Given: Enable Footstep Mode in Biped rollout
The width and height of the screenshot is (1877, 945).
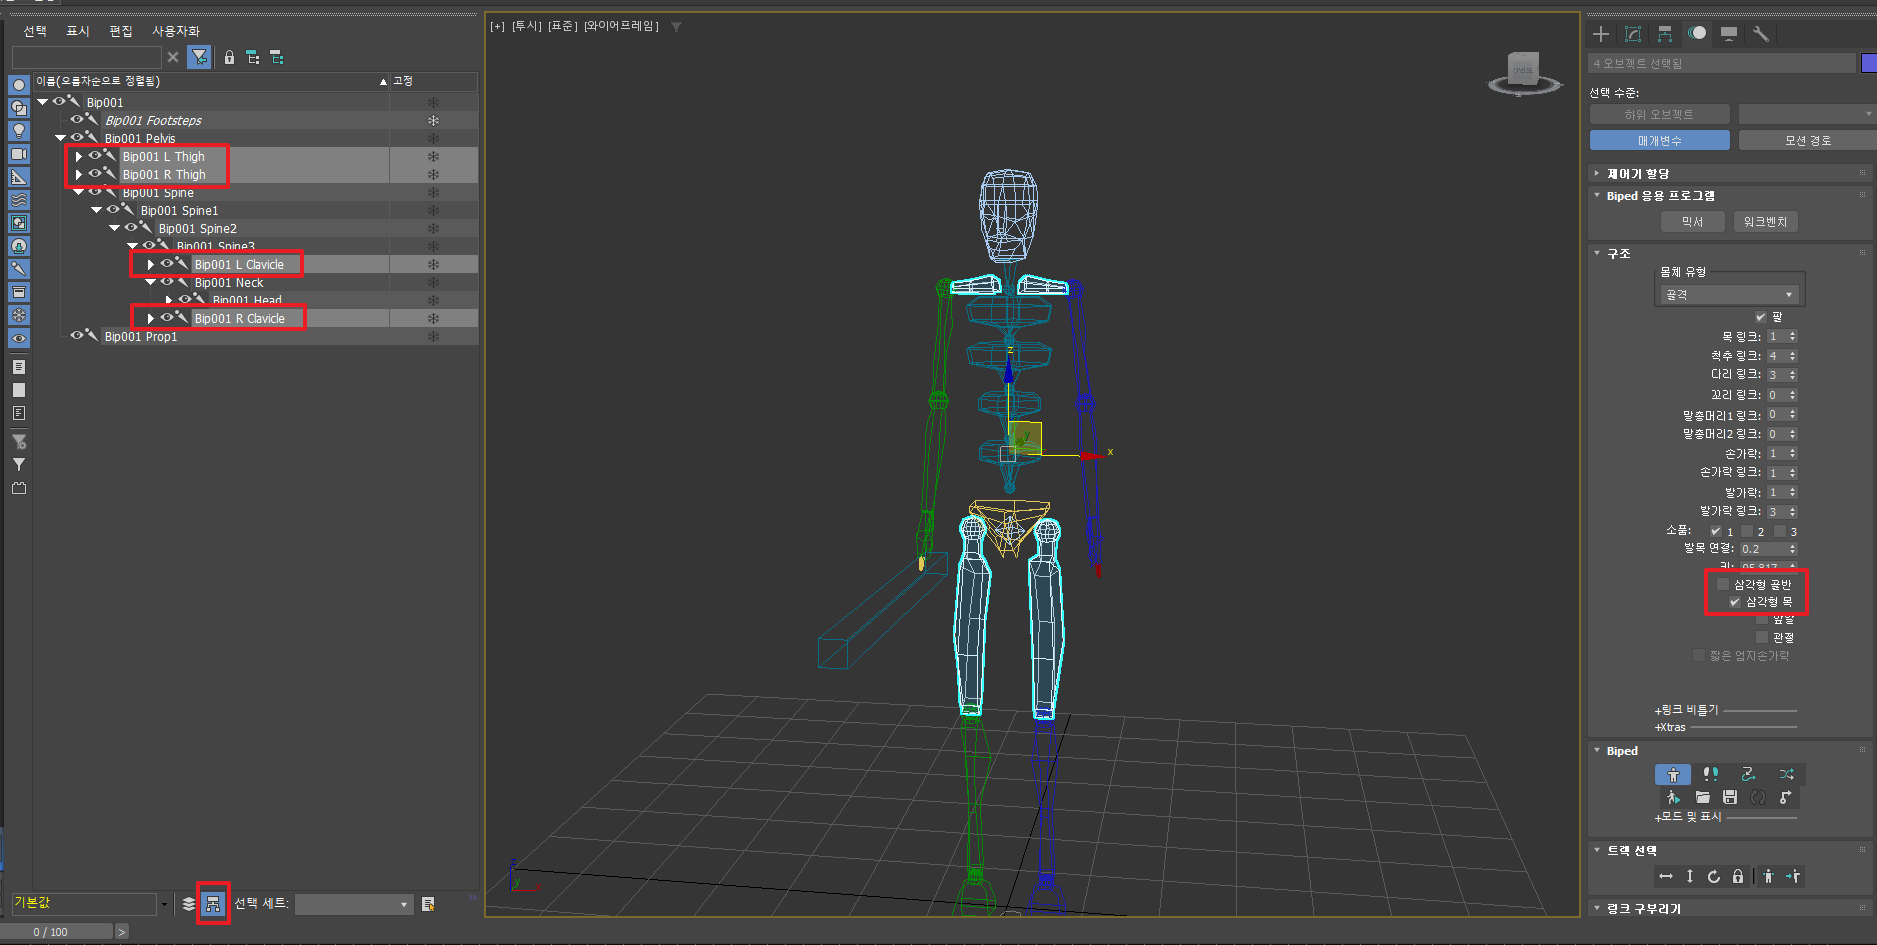Looking at the screenshot, I should point(1710,775).
